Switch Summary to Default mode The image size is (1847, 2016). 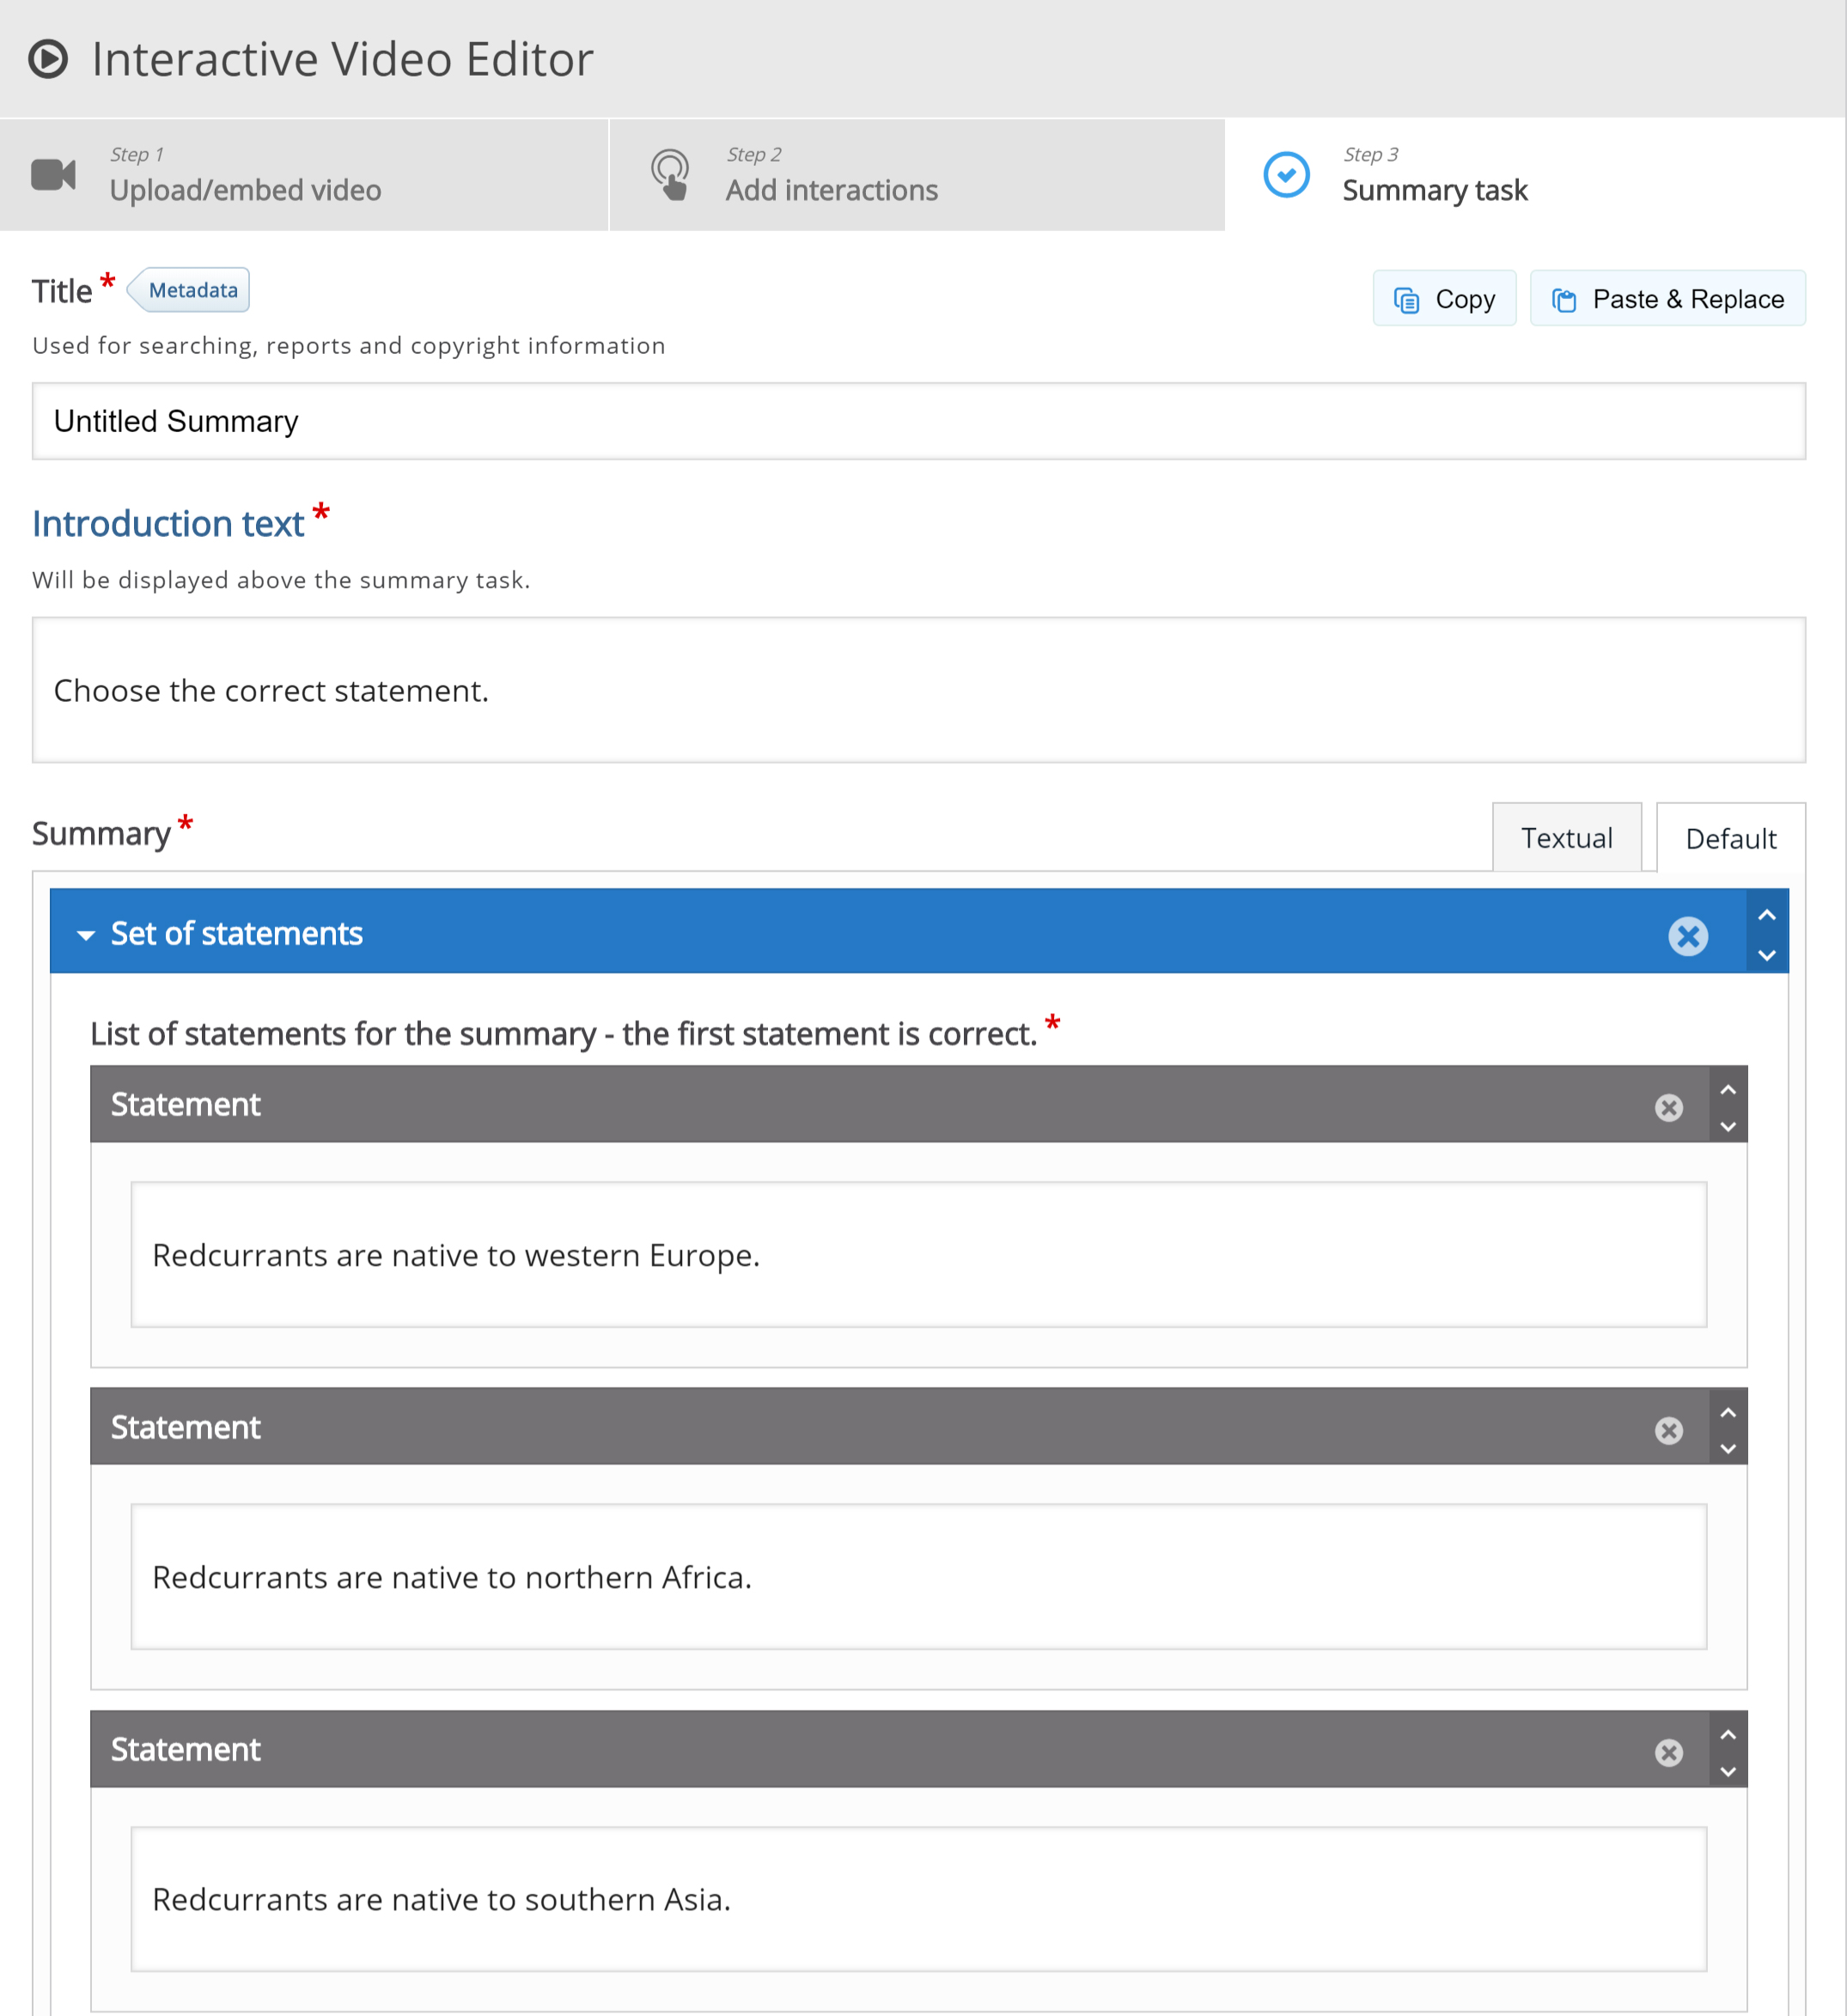[1731, 838]
